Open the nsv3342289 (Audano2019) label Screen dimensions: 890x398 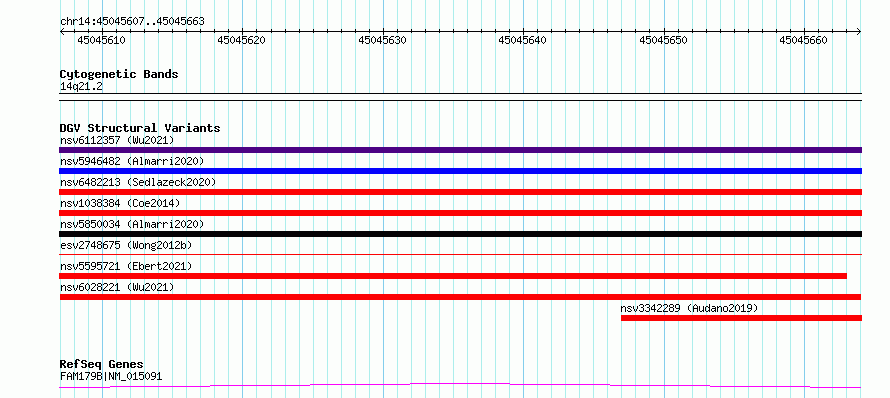point(689,308)
